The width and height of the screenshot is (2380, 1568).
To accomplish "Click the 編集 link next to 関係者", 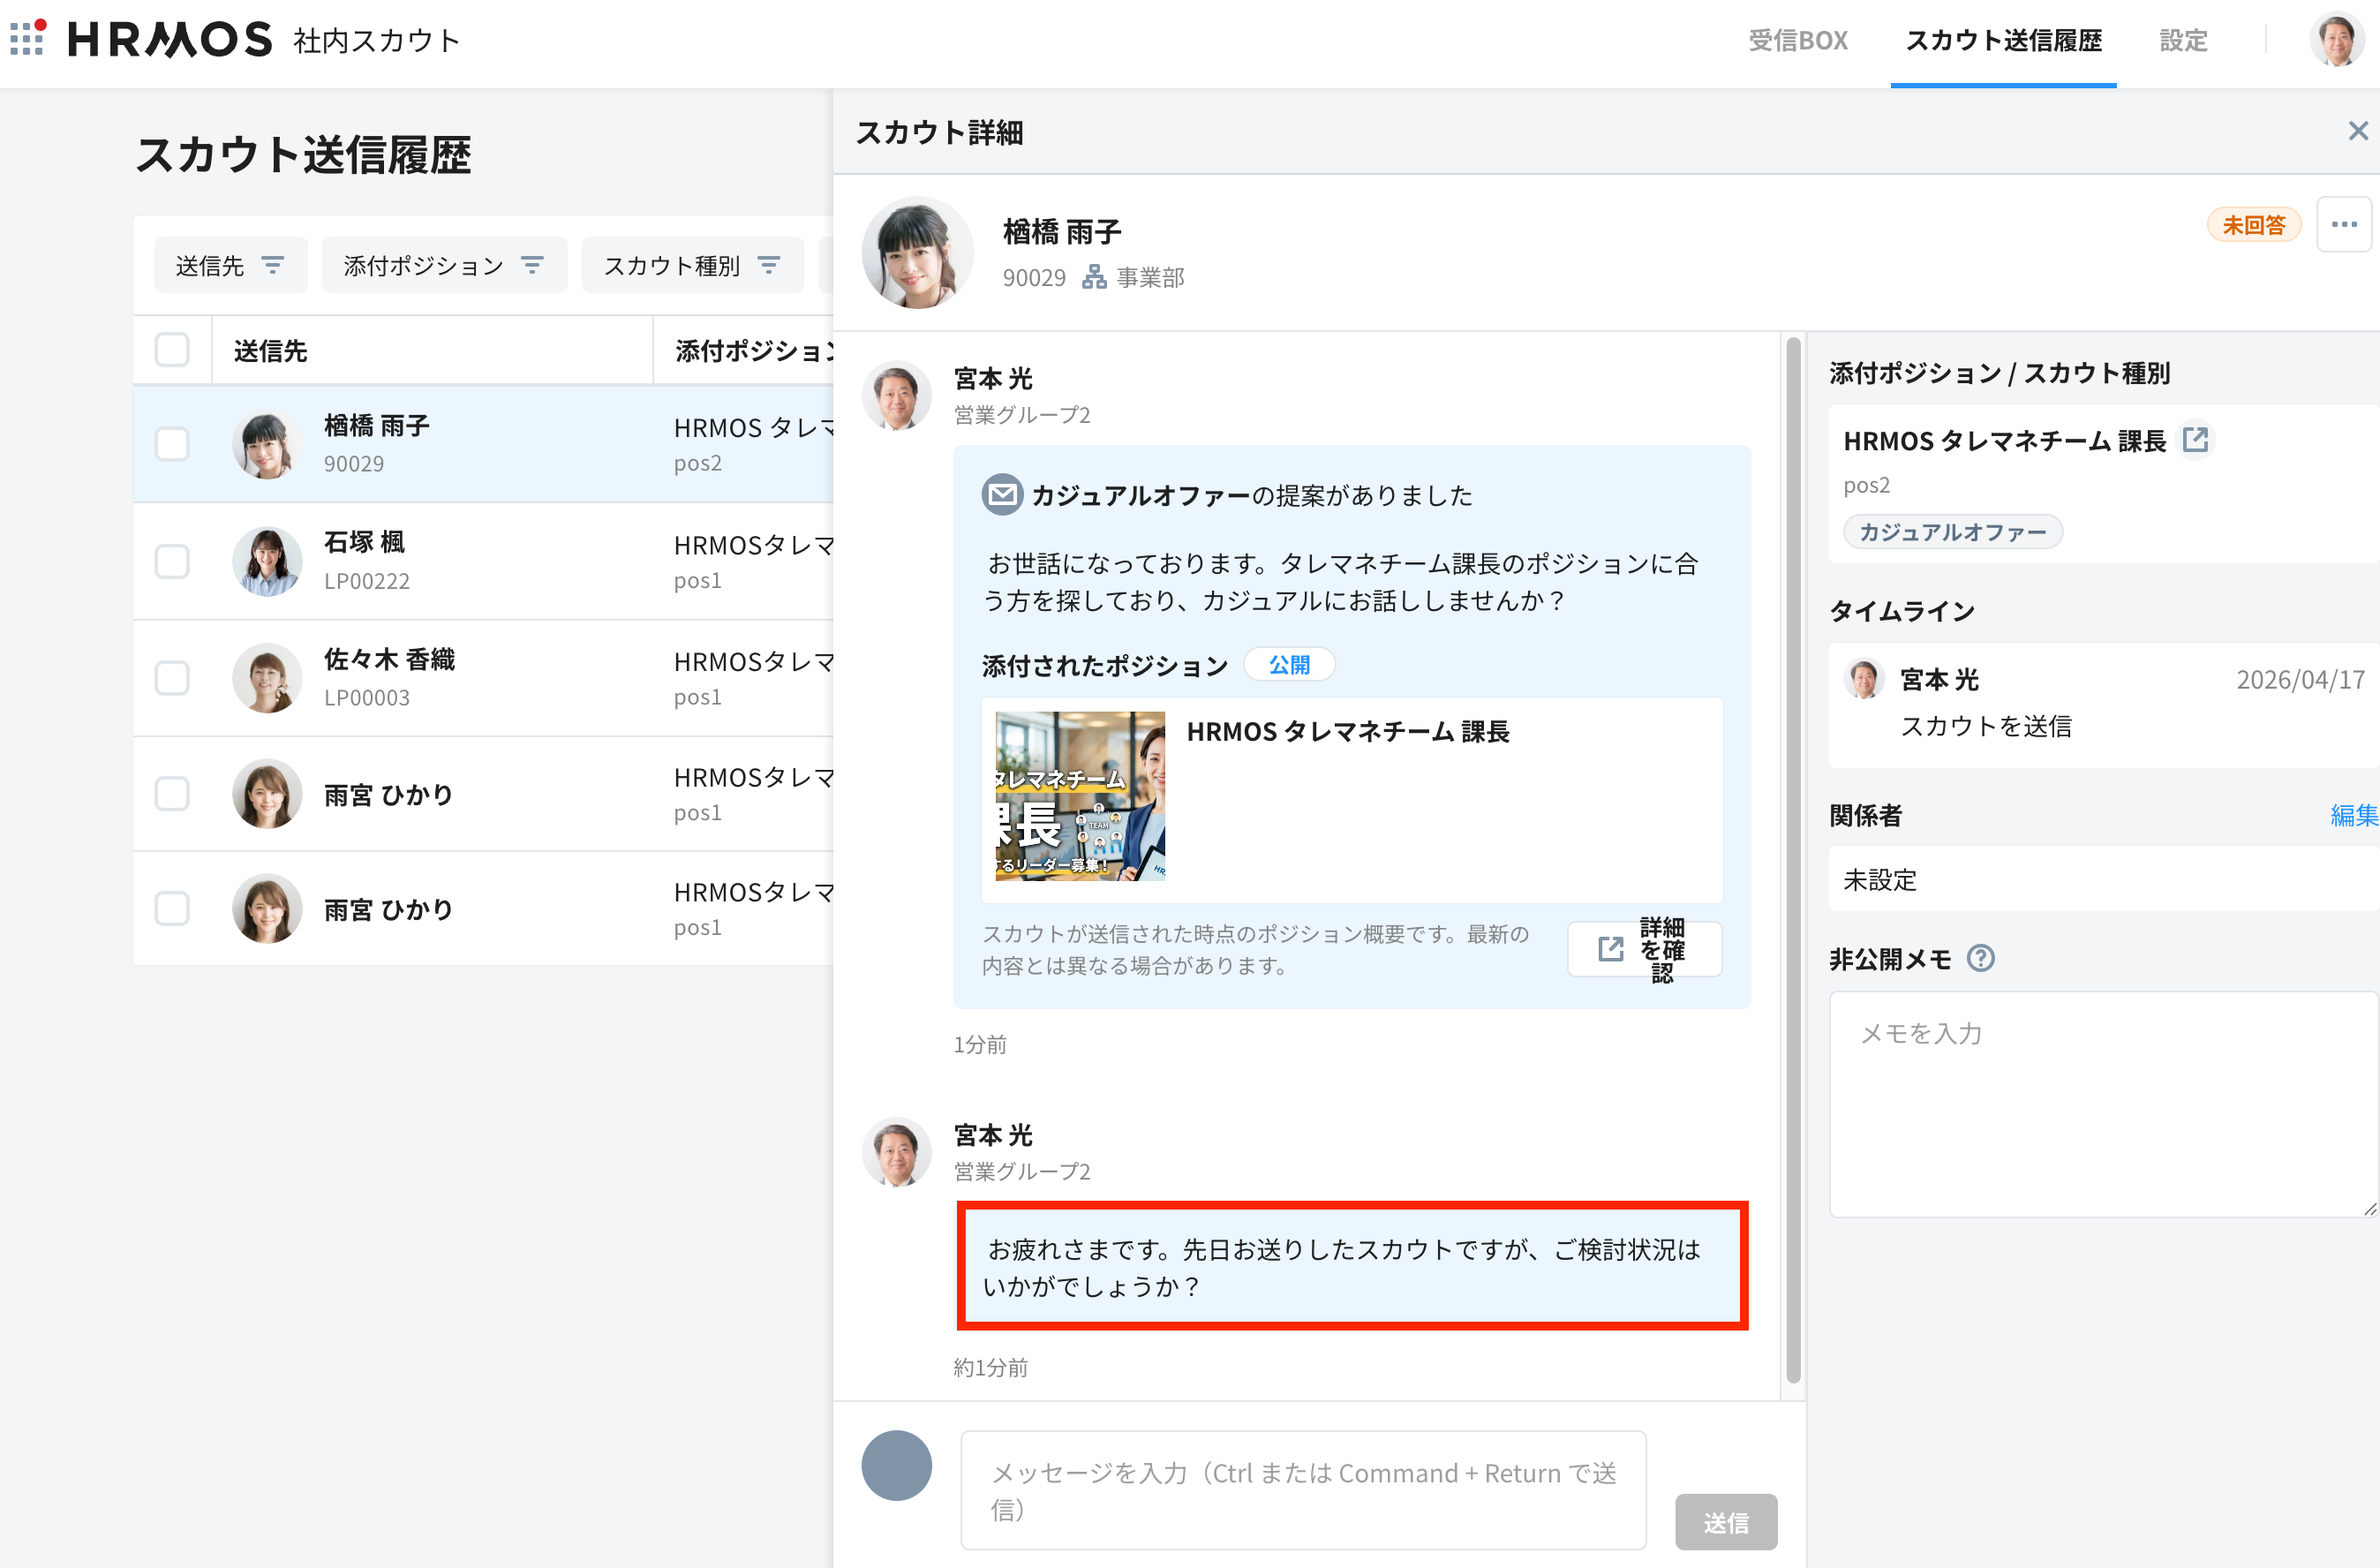I will (x=2354, y=815).
